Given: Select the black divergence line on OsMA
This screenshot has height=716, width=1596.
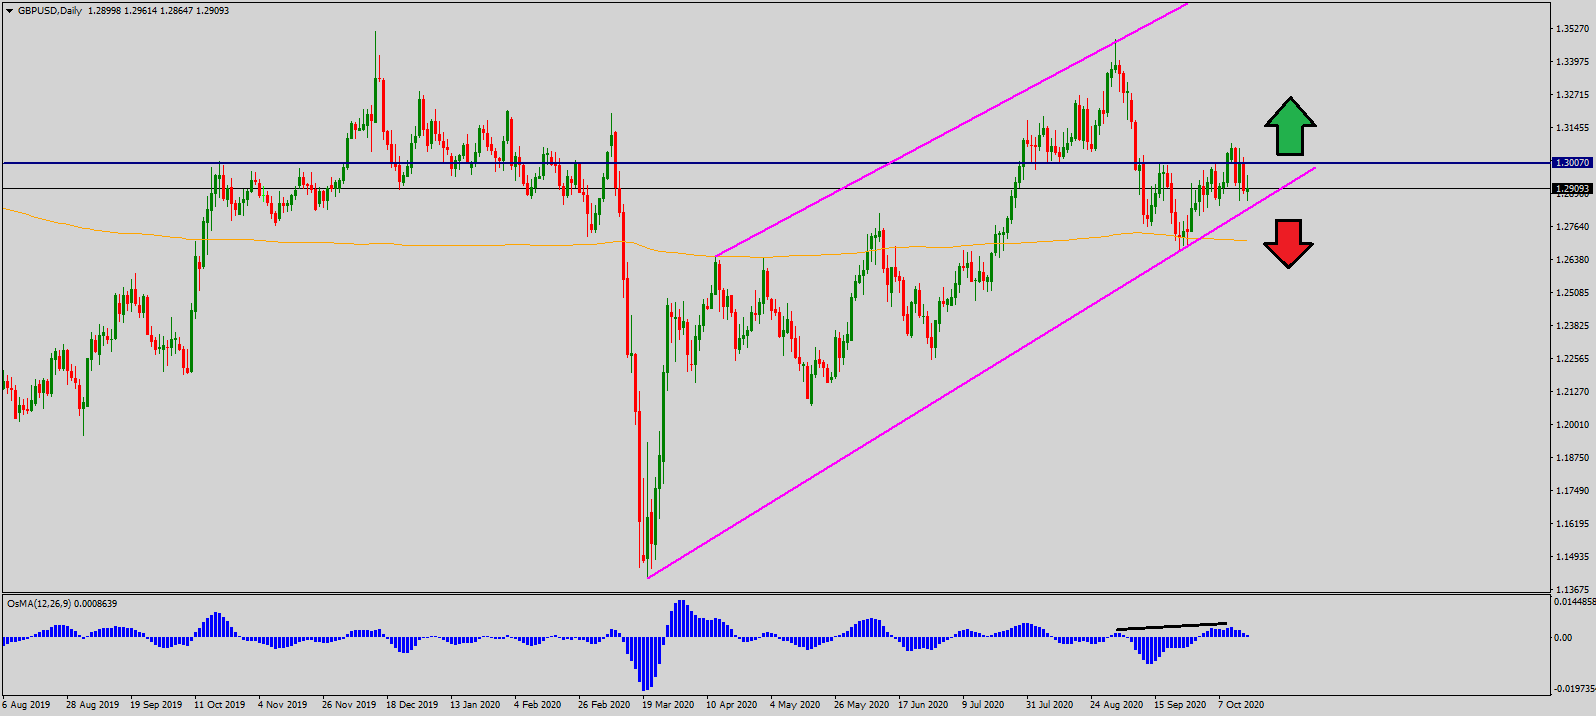Looking at the screenshot, I should pos(1171,626).
